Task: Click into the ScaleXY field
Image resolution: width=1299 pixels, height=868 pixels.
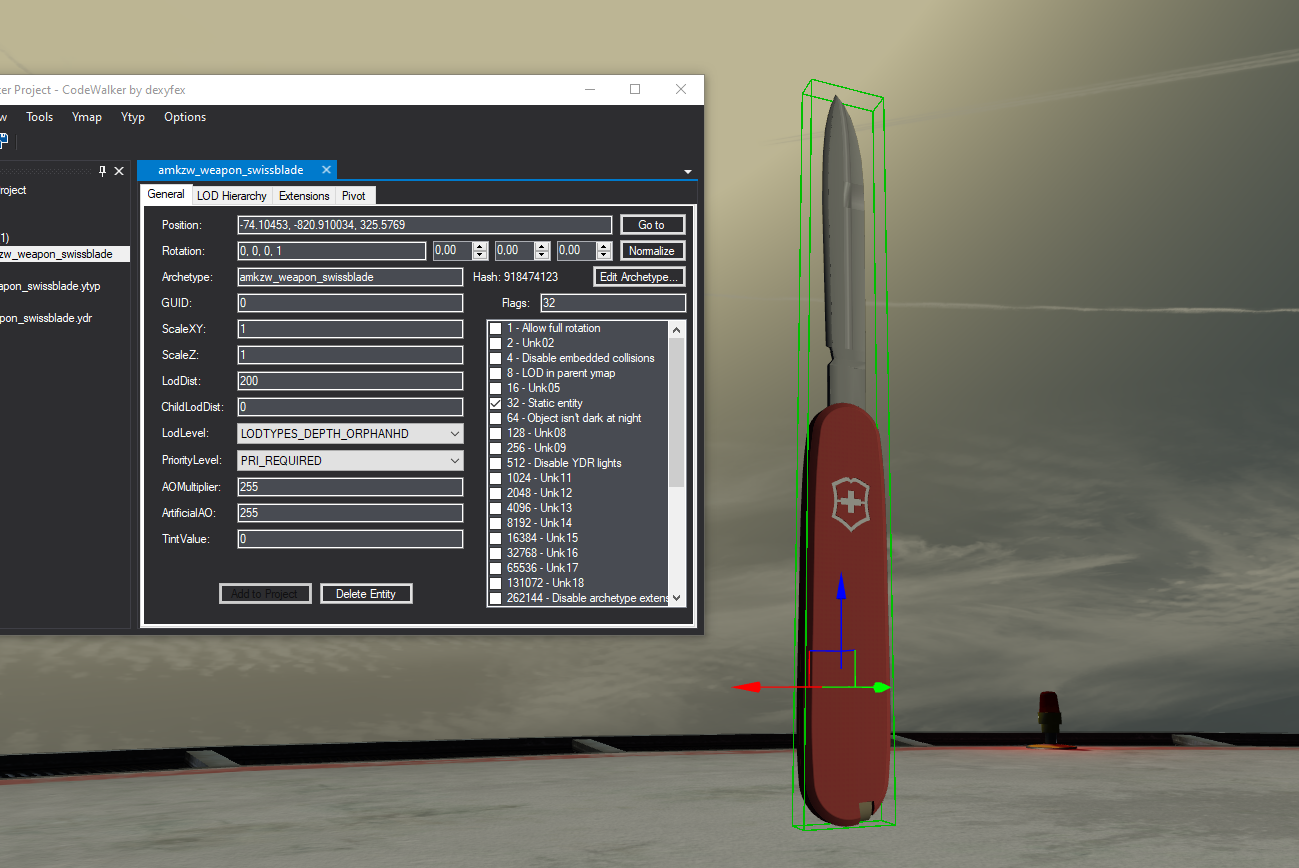Action: pyautogui.click(x=350, y=329)
